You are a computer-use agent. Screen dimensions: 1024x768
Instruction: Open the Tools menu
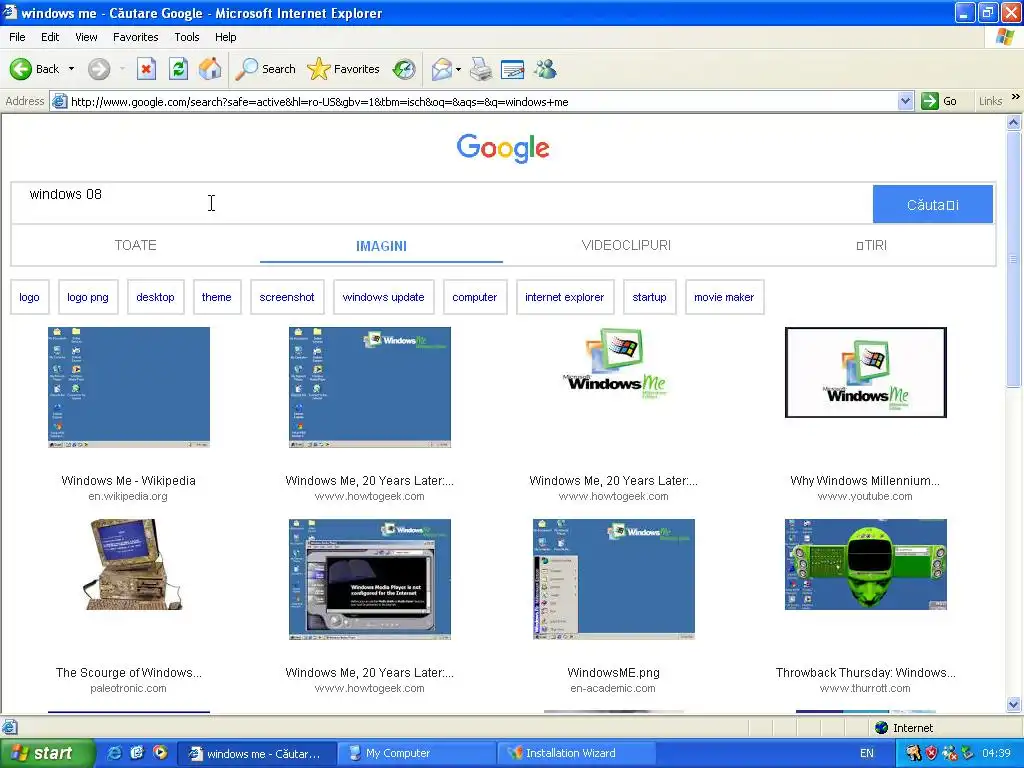pyautogui.click(x=187, y=37)
